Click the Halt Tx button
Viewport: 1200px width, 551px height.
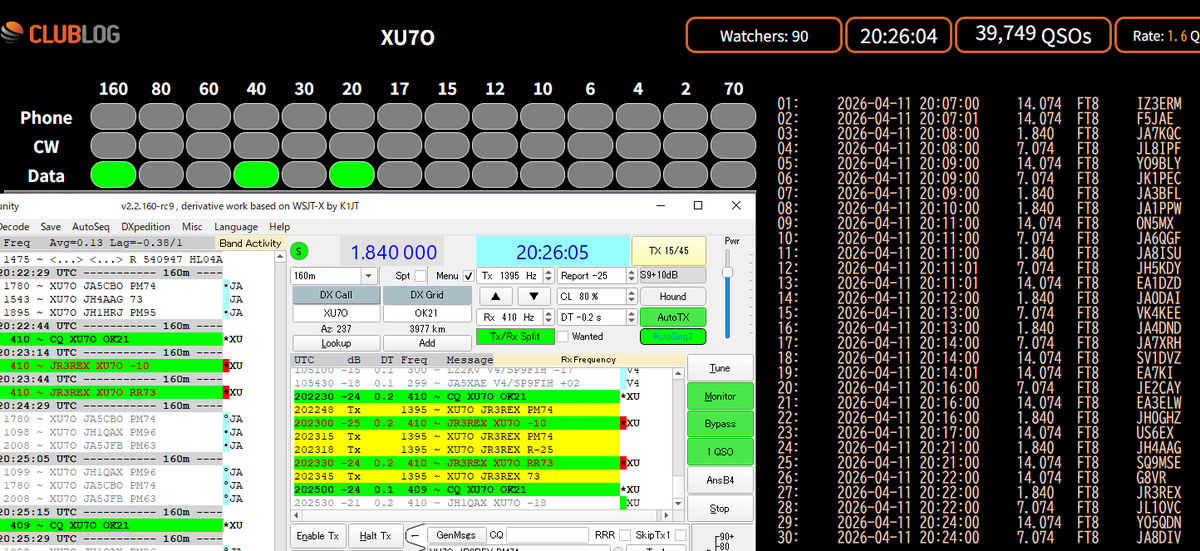coord(375,536)
